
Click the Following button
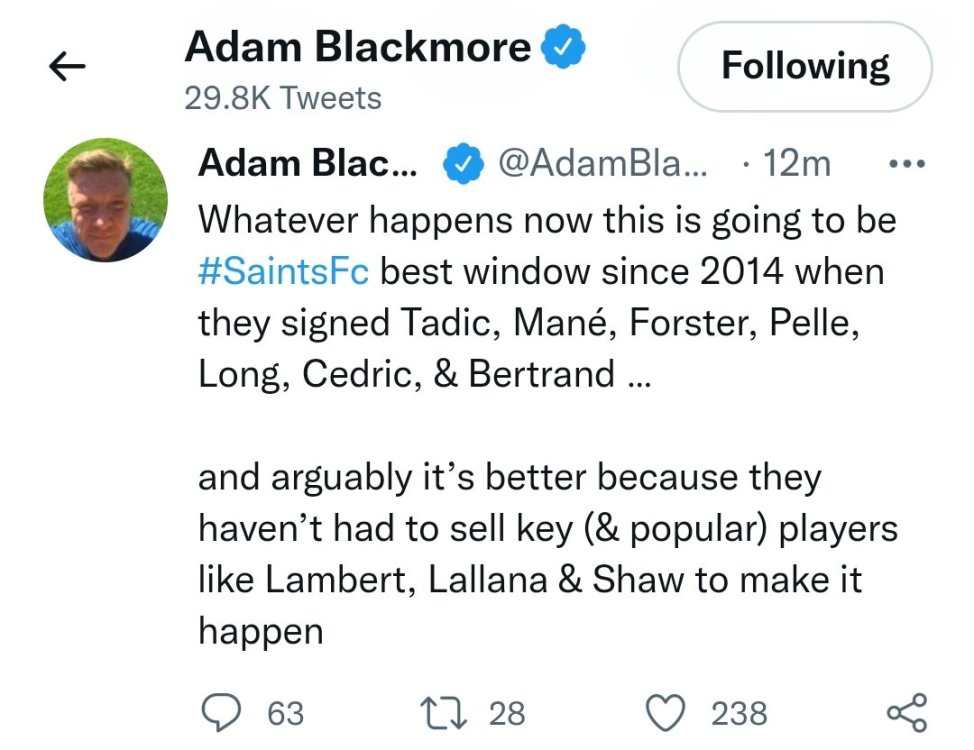click(x=804, y=67)
